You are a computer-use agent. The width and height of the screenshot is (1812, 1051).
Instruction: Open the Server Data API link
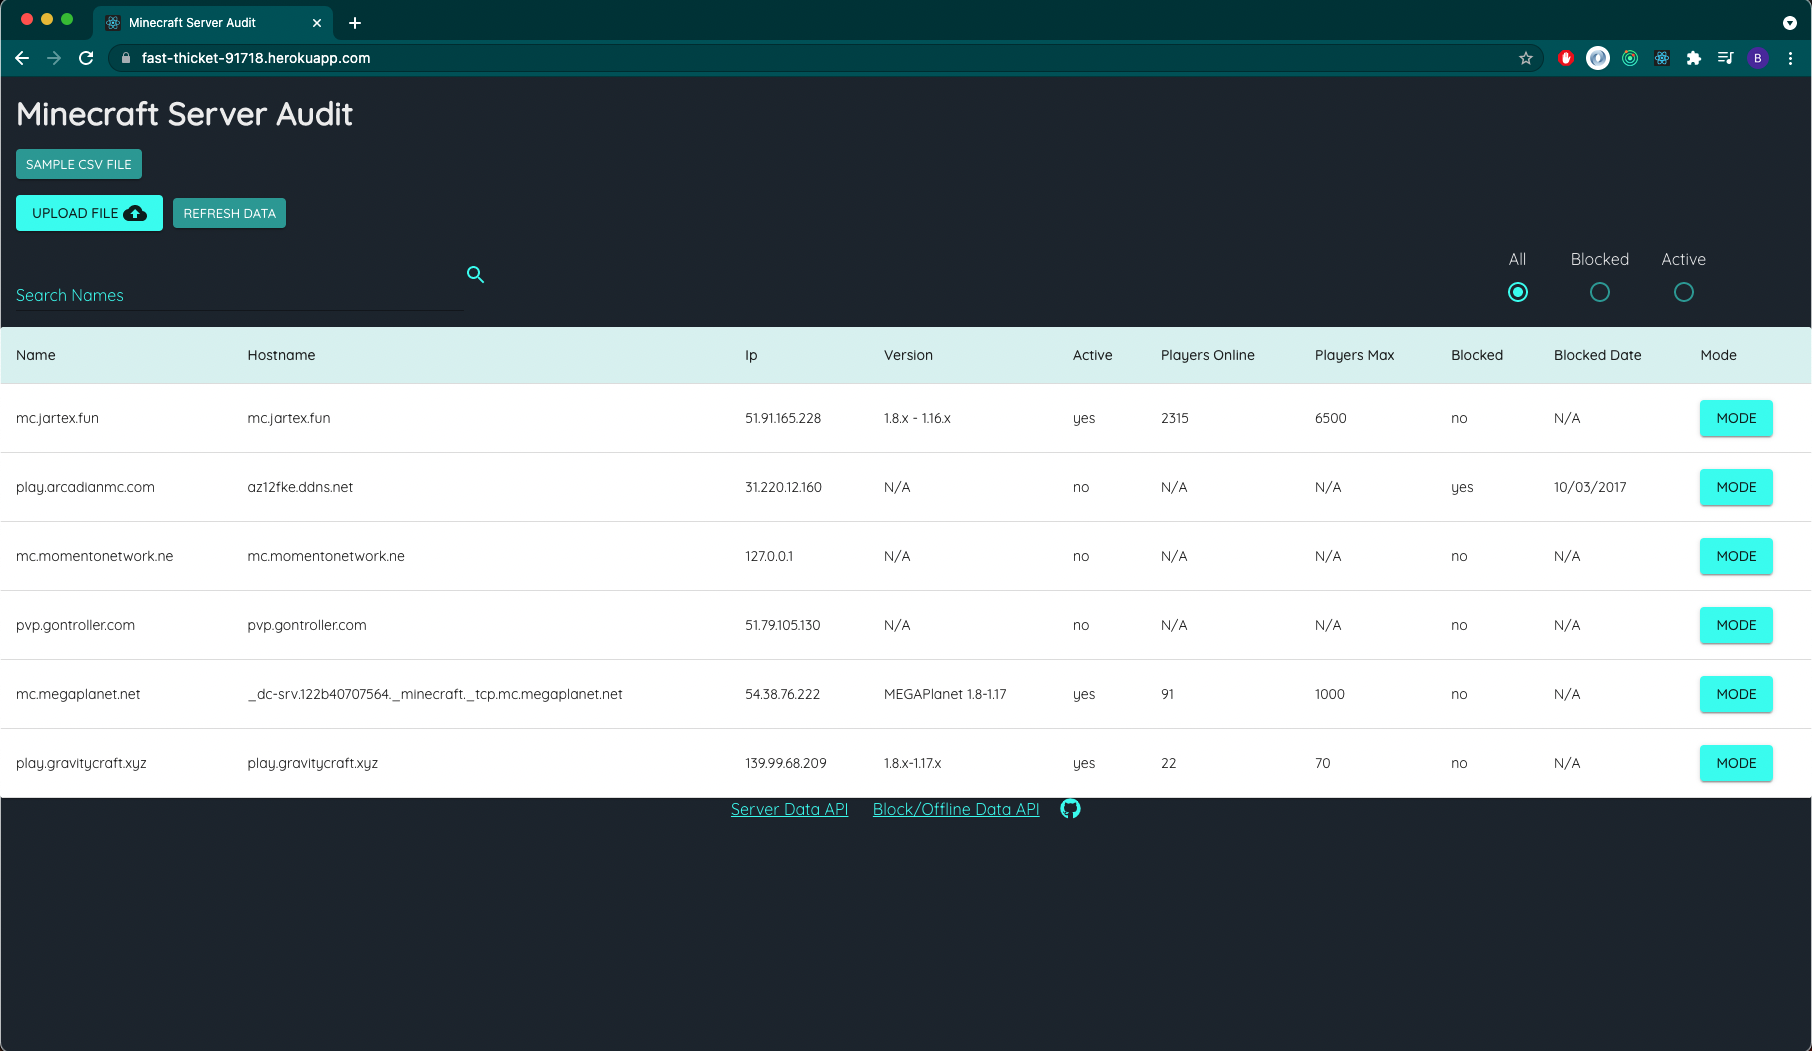coord(789,809)
